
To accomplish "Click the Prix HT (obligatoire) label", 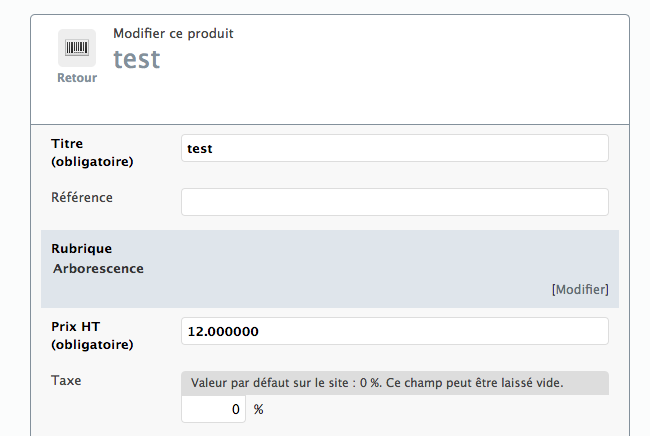I will (x=92, y=336).
